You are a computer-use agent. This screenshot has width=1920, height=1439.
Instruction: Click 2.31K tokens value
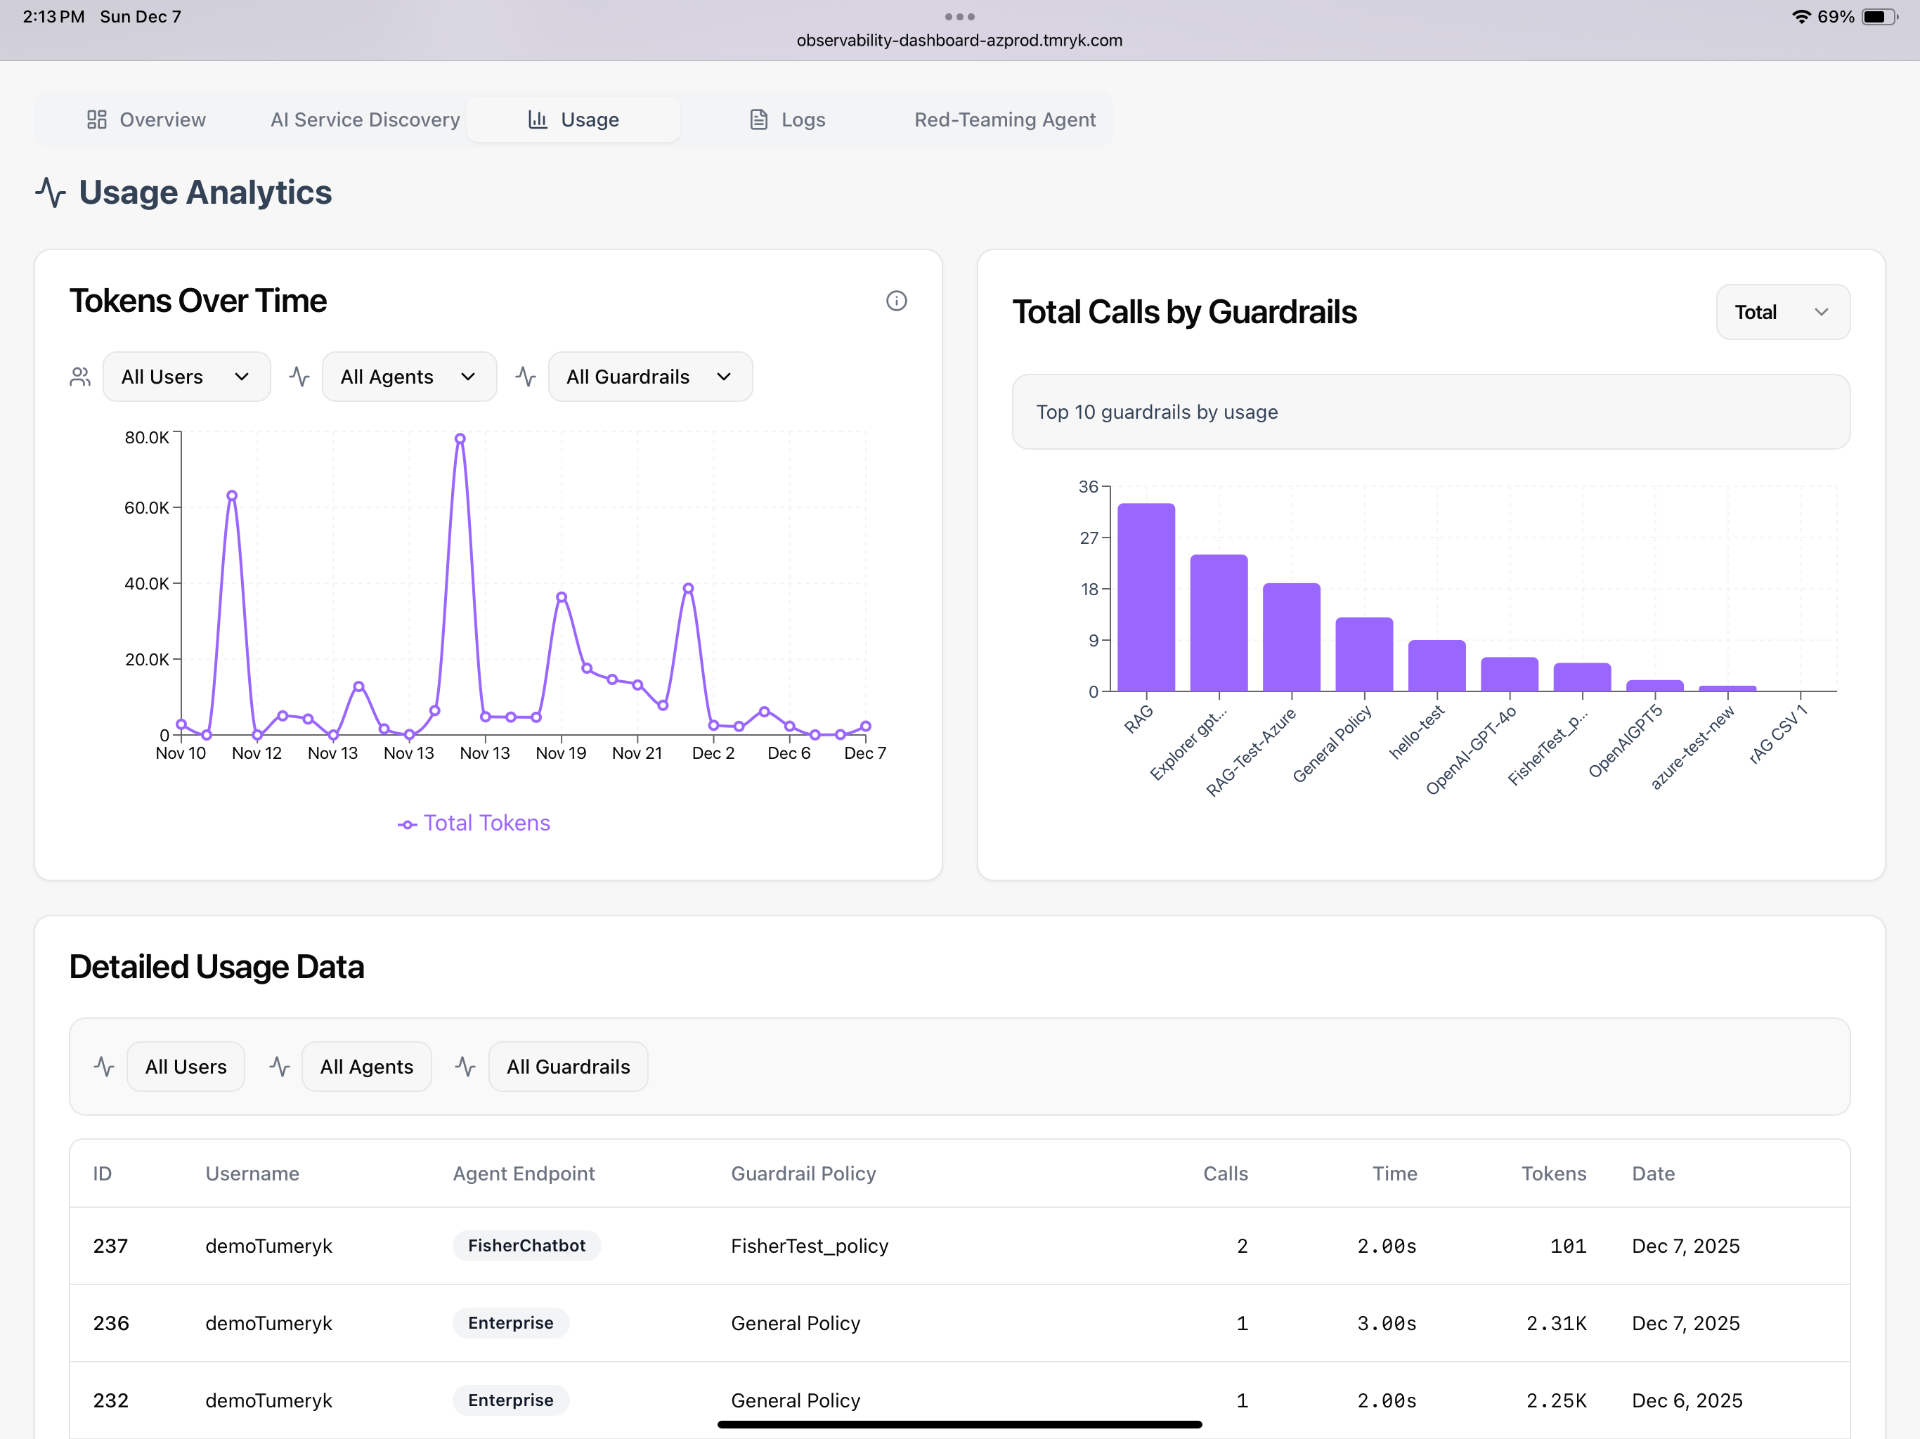[1556, 1323]
